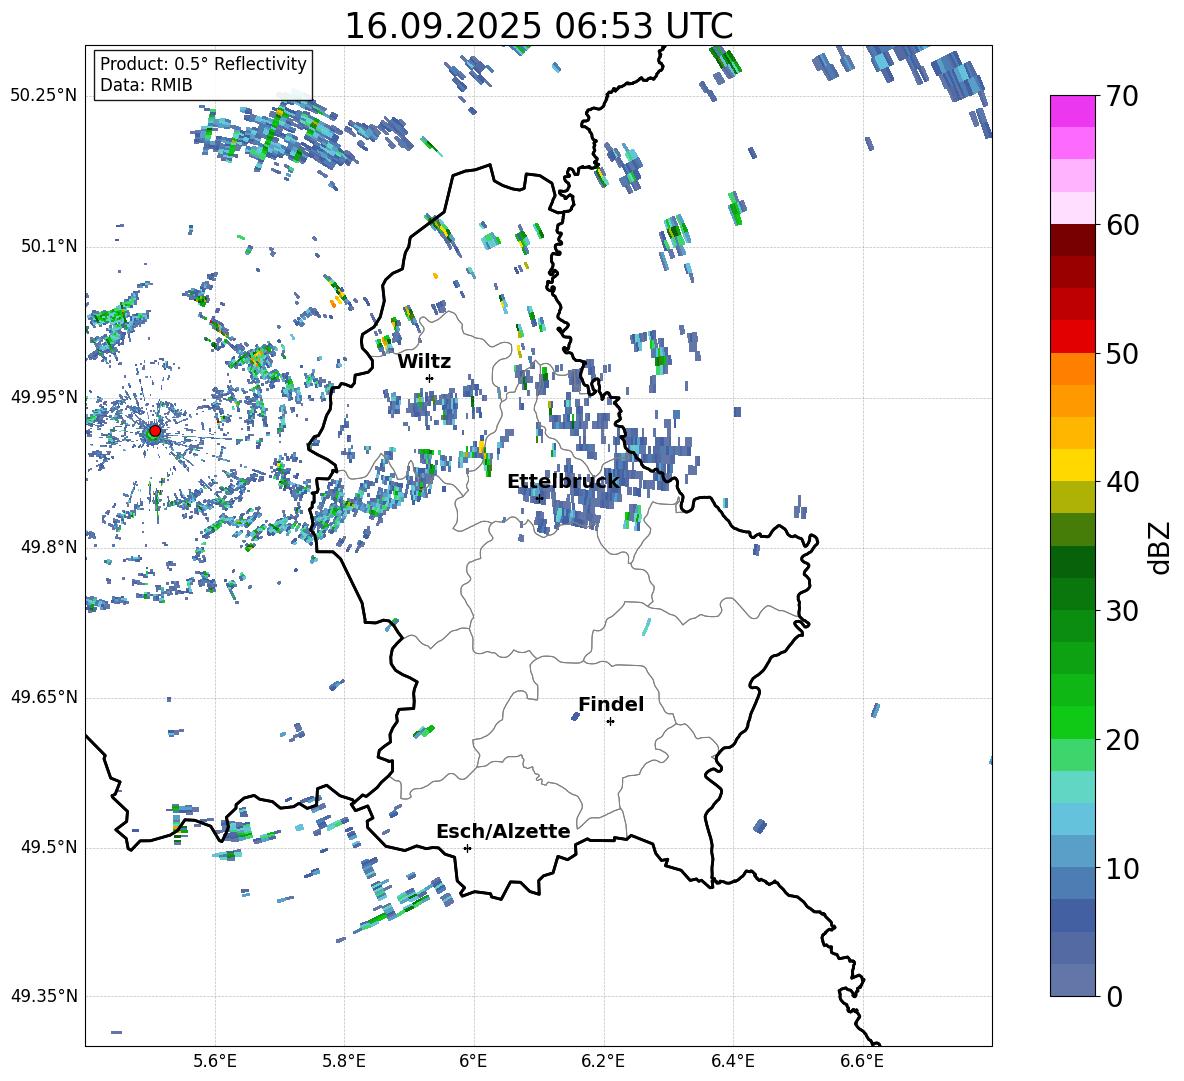Screen dimensions: 1184x1081
Task: Click the cross marker below the Findel label
Action: tap(610, 722)
